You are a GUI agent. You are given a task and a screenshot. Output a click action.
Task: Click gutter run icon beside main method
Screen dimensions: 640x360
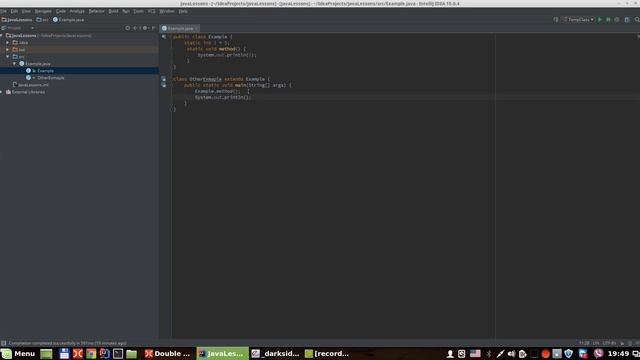click(164, 85)
